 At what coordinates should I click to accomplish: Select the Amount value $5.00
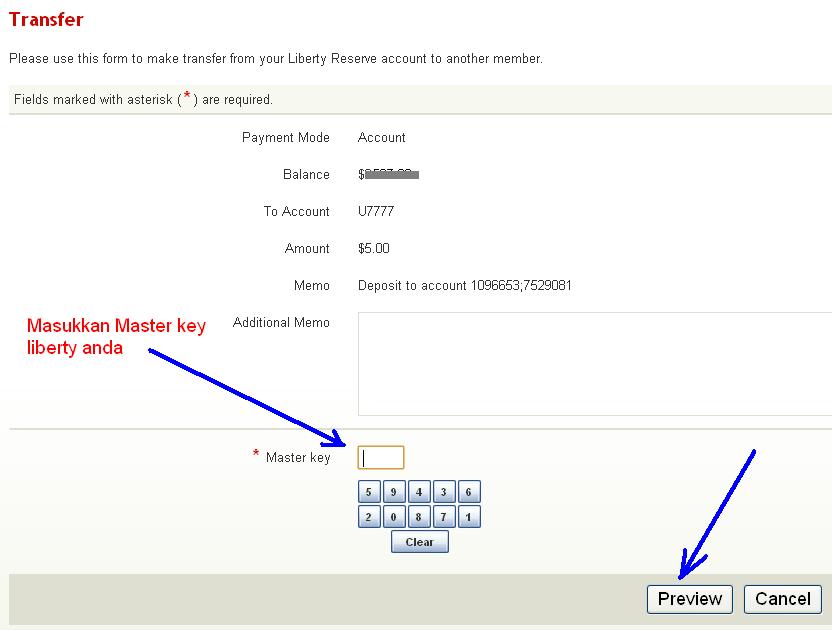pyautogui.click(x=374, y=248)
